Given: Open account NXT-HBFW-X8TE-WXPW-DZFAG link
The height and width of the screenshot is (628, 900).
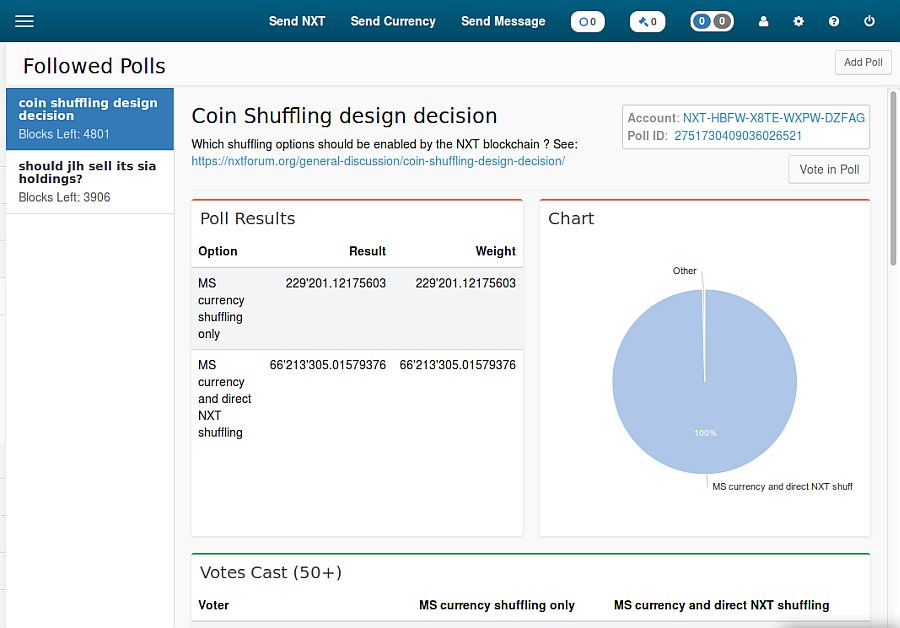Looking at the screenshot, I should [x=773, y=118].
